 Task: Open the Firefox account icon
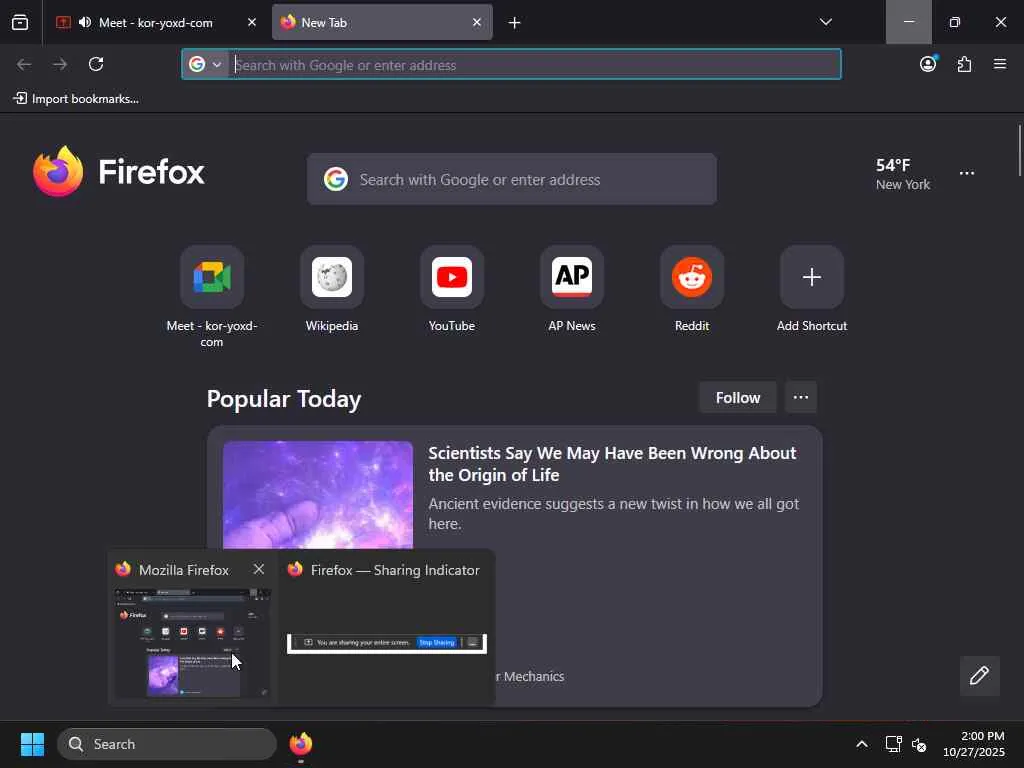tap(928, 64)
